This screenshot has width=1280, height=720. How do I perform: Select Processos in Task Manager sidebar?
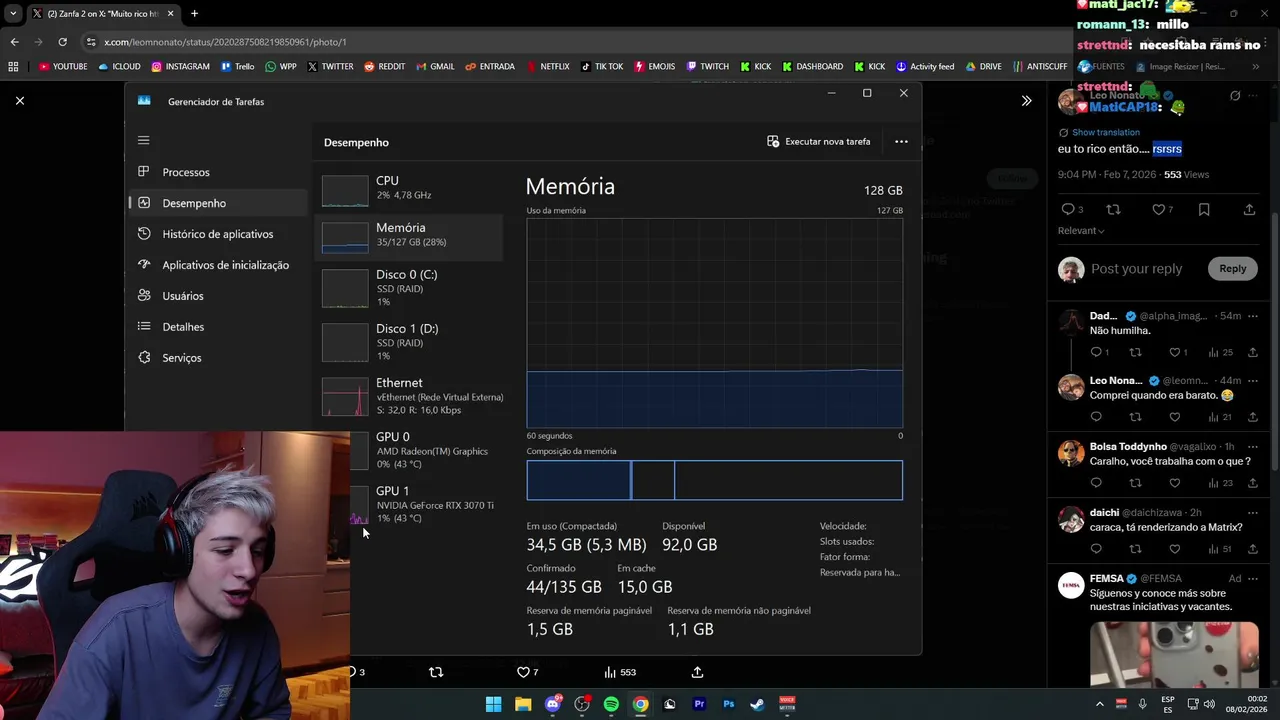point(218,172)
